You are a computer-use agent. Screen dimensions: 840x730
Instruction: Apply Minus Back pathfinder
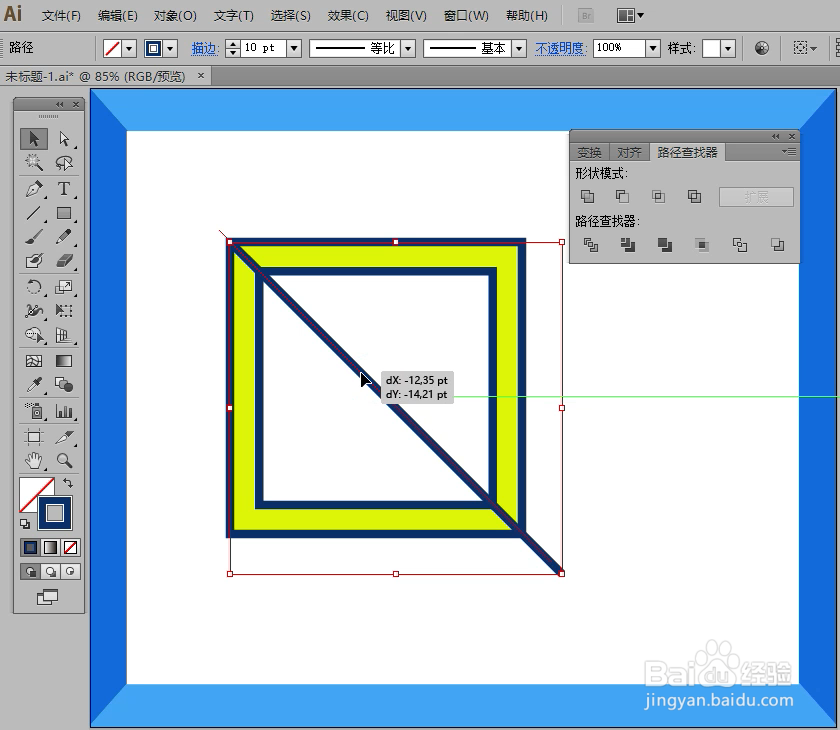click(777, 245)
